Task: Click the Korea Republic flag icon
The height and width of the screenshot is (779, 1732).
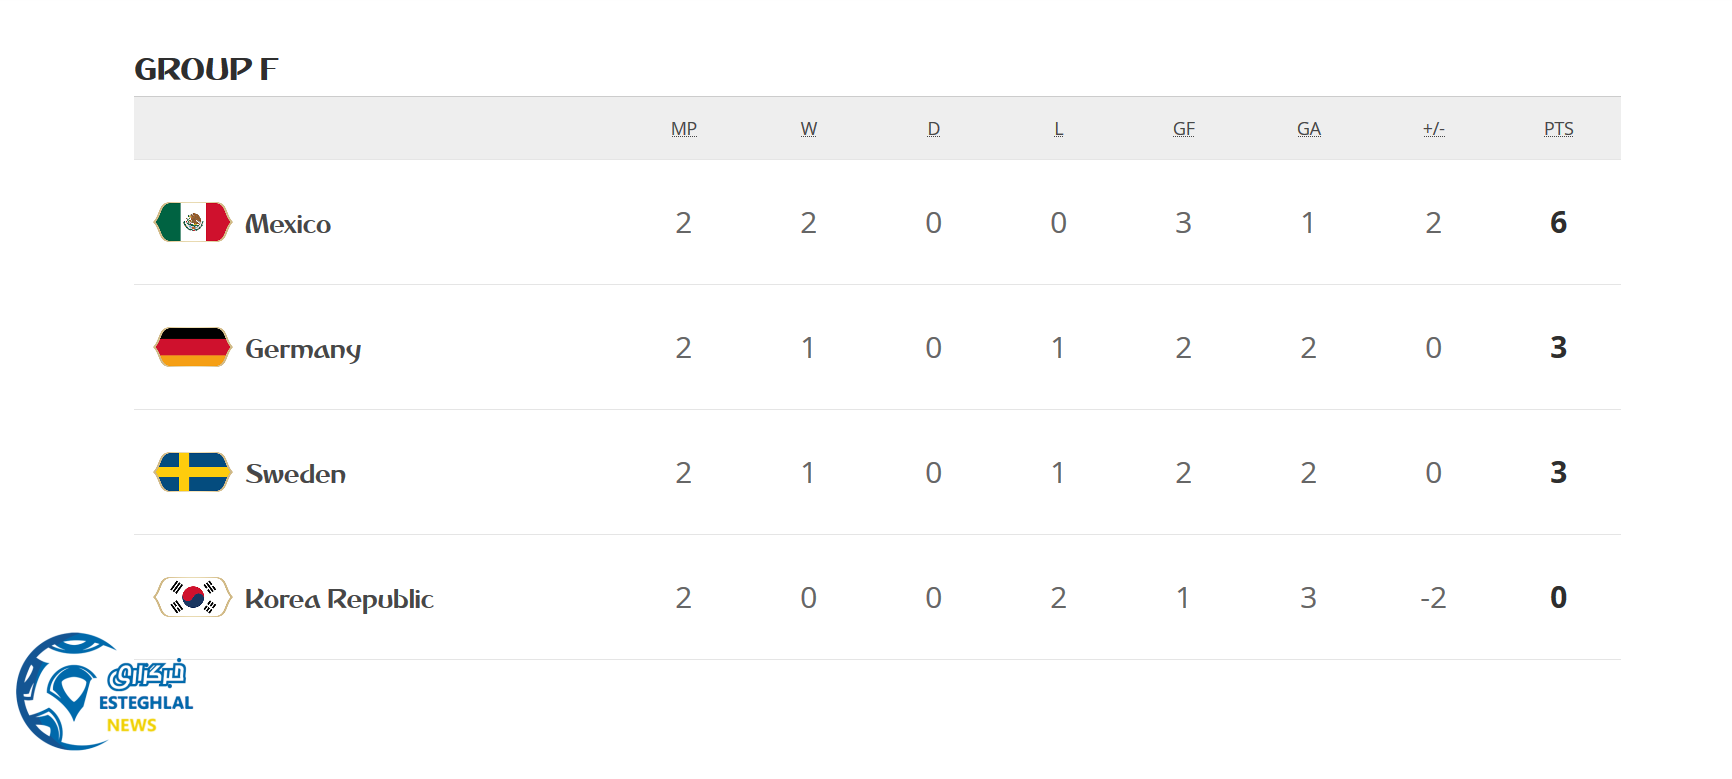Action: [193, 597]
